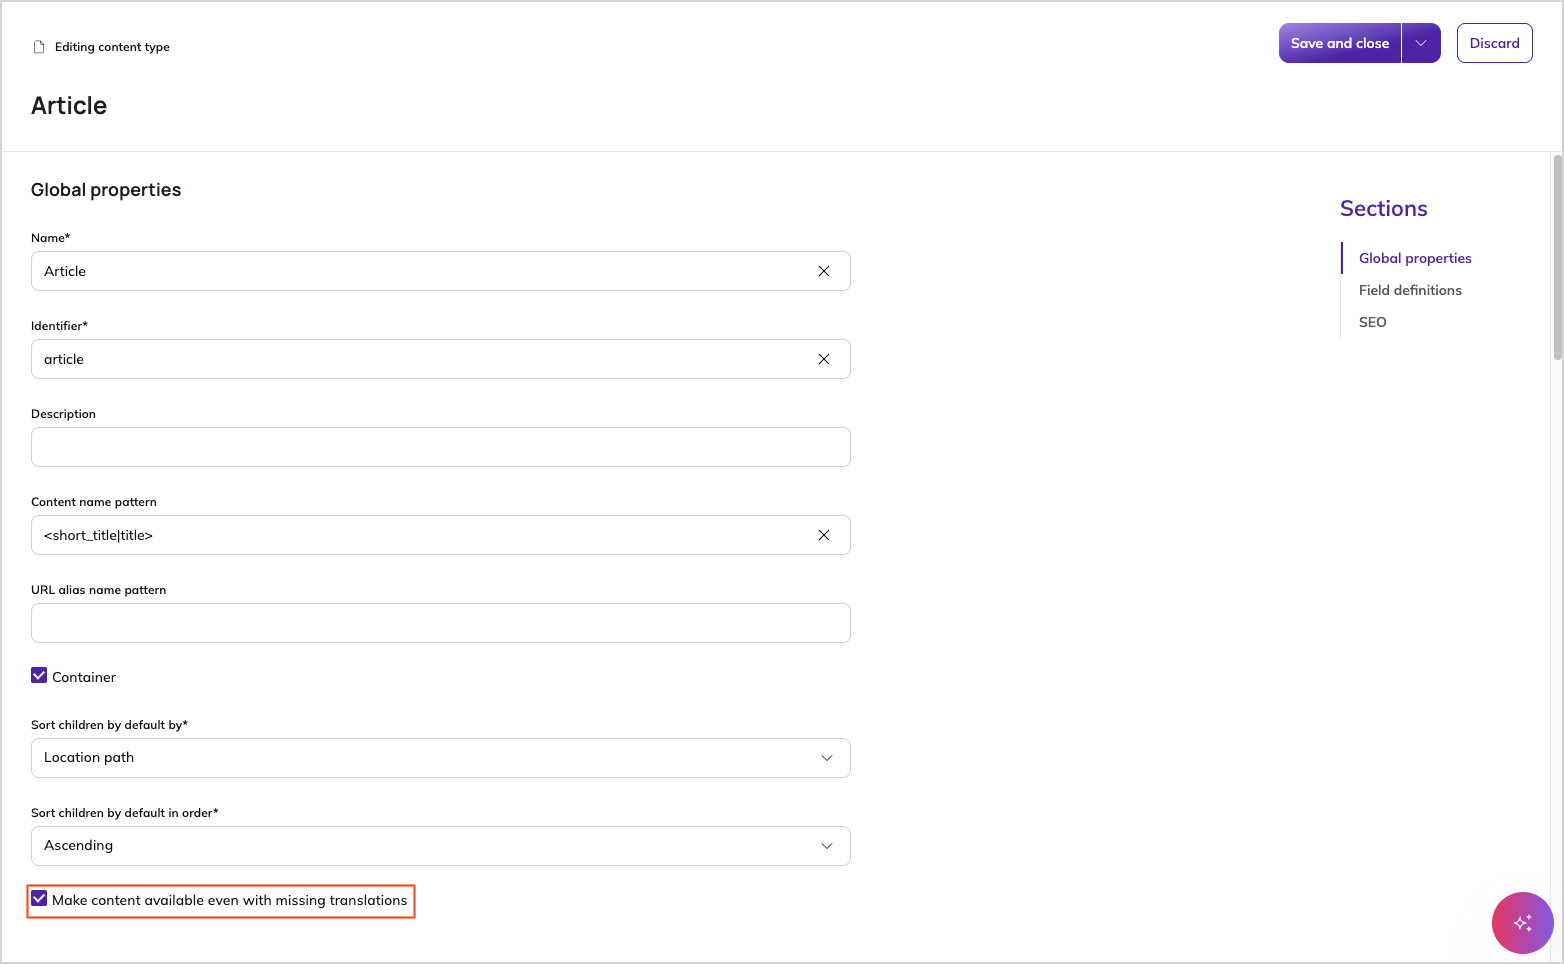Click into the Content name pattern field
Screen dimensions: 1564x964
pyautogui.click(x=441, y=535)
